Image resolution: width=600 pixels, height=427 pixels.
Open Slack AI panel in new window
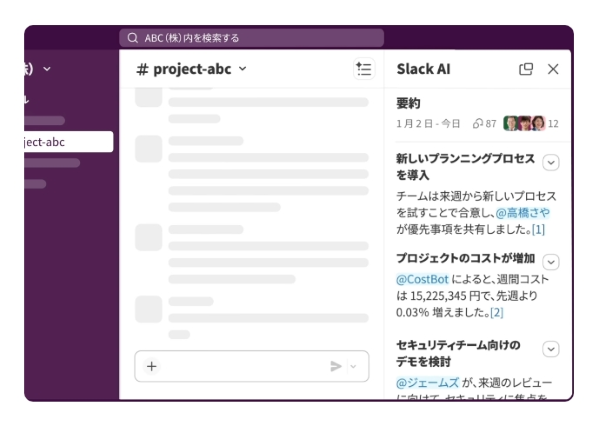coord(526,70)
